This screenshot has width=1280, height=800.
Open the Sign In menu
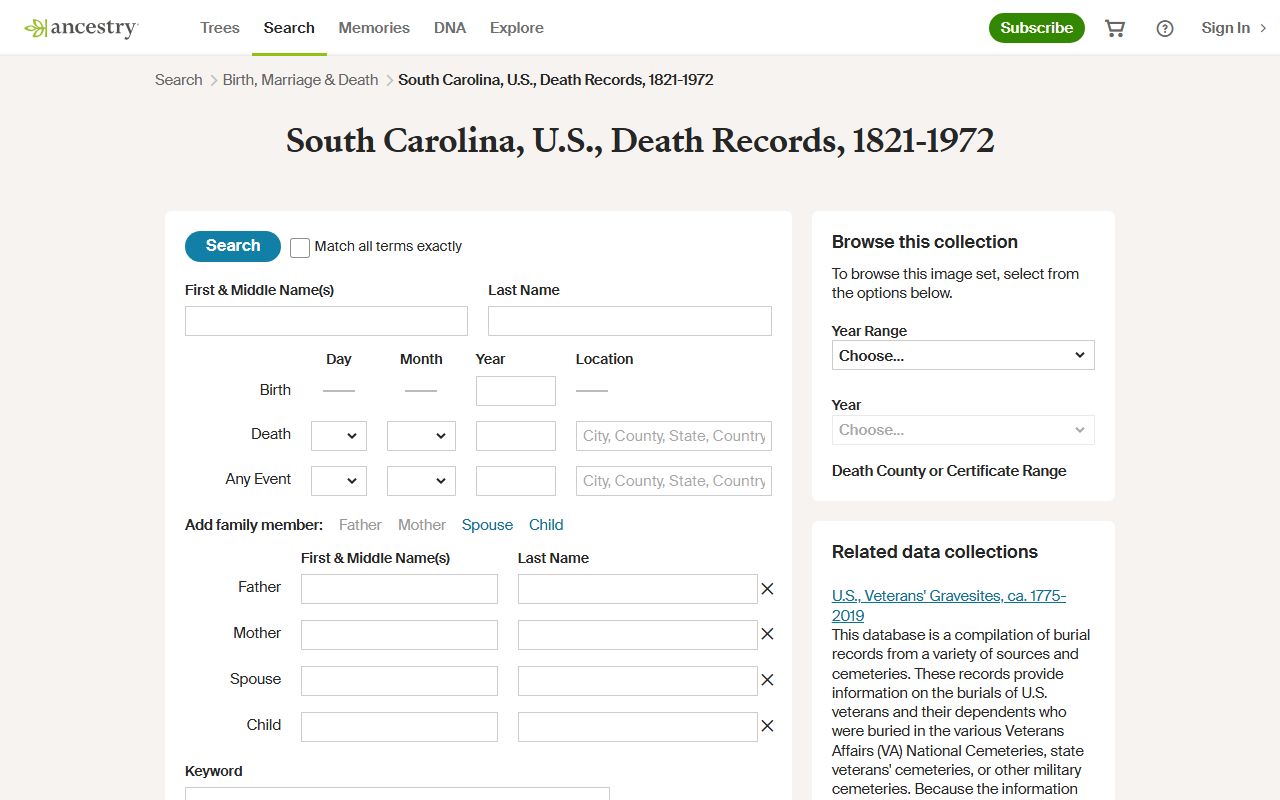[x=1234, y=28]
